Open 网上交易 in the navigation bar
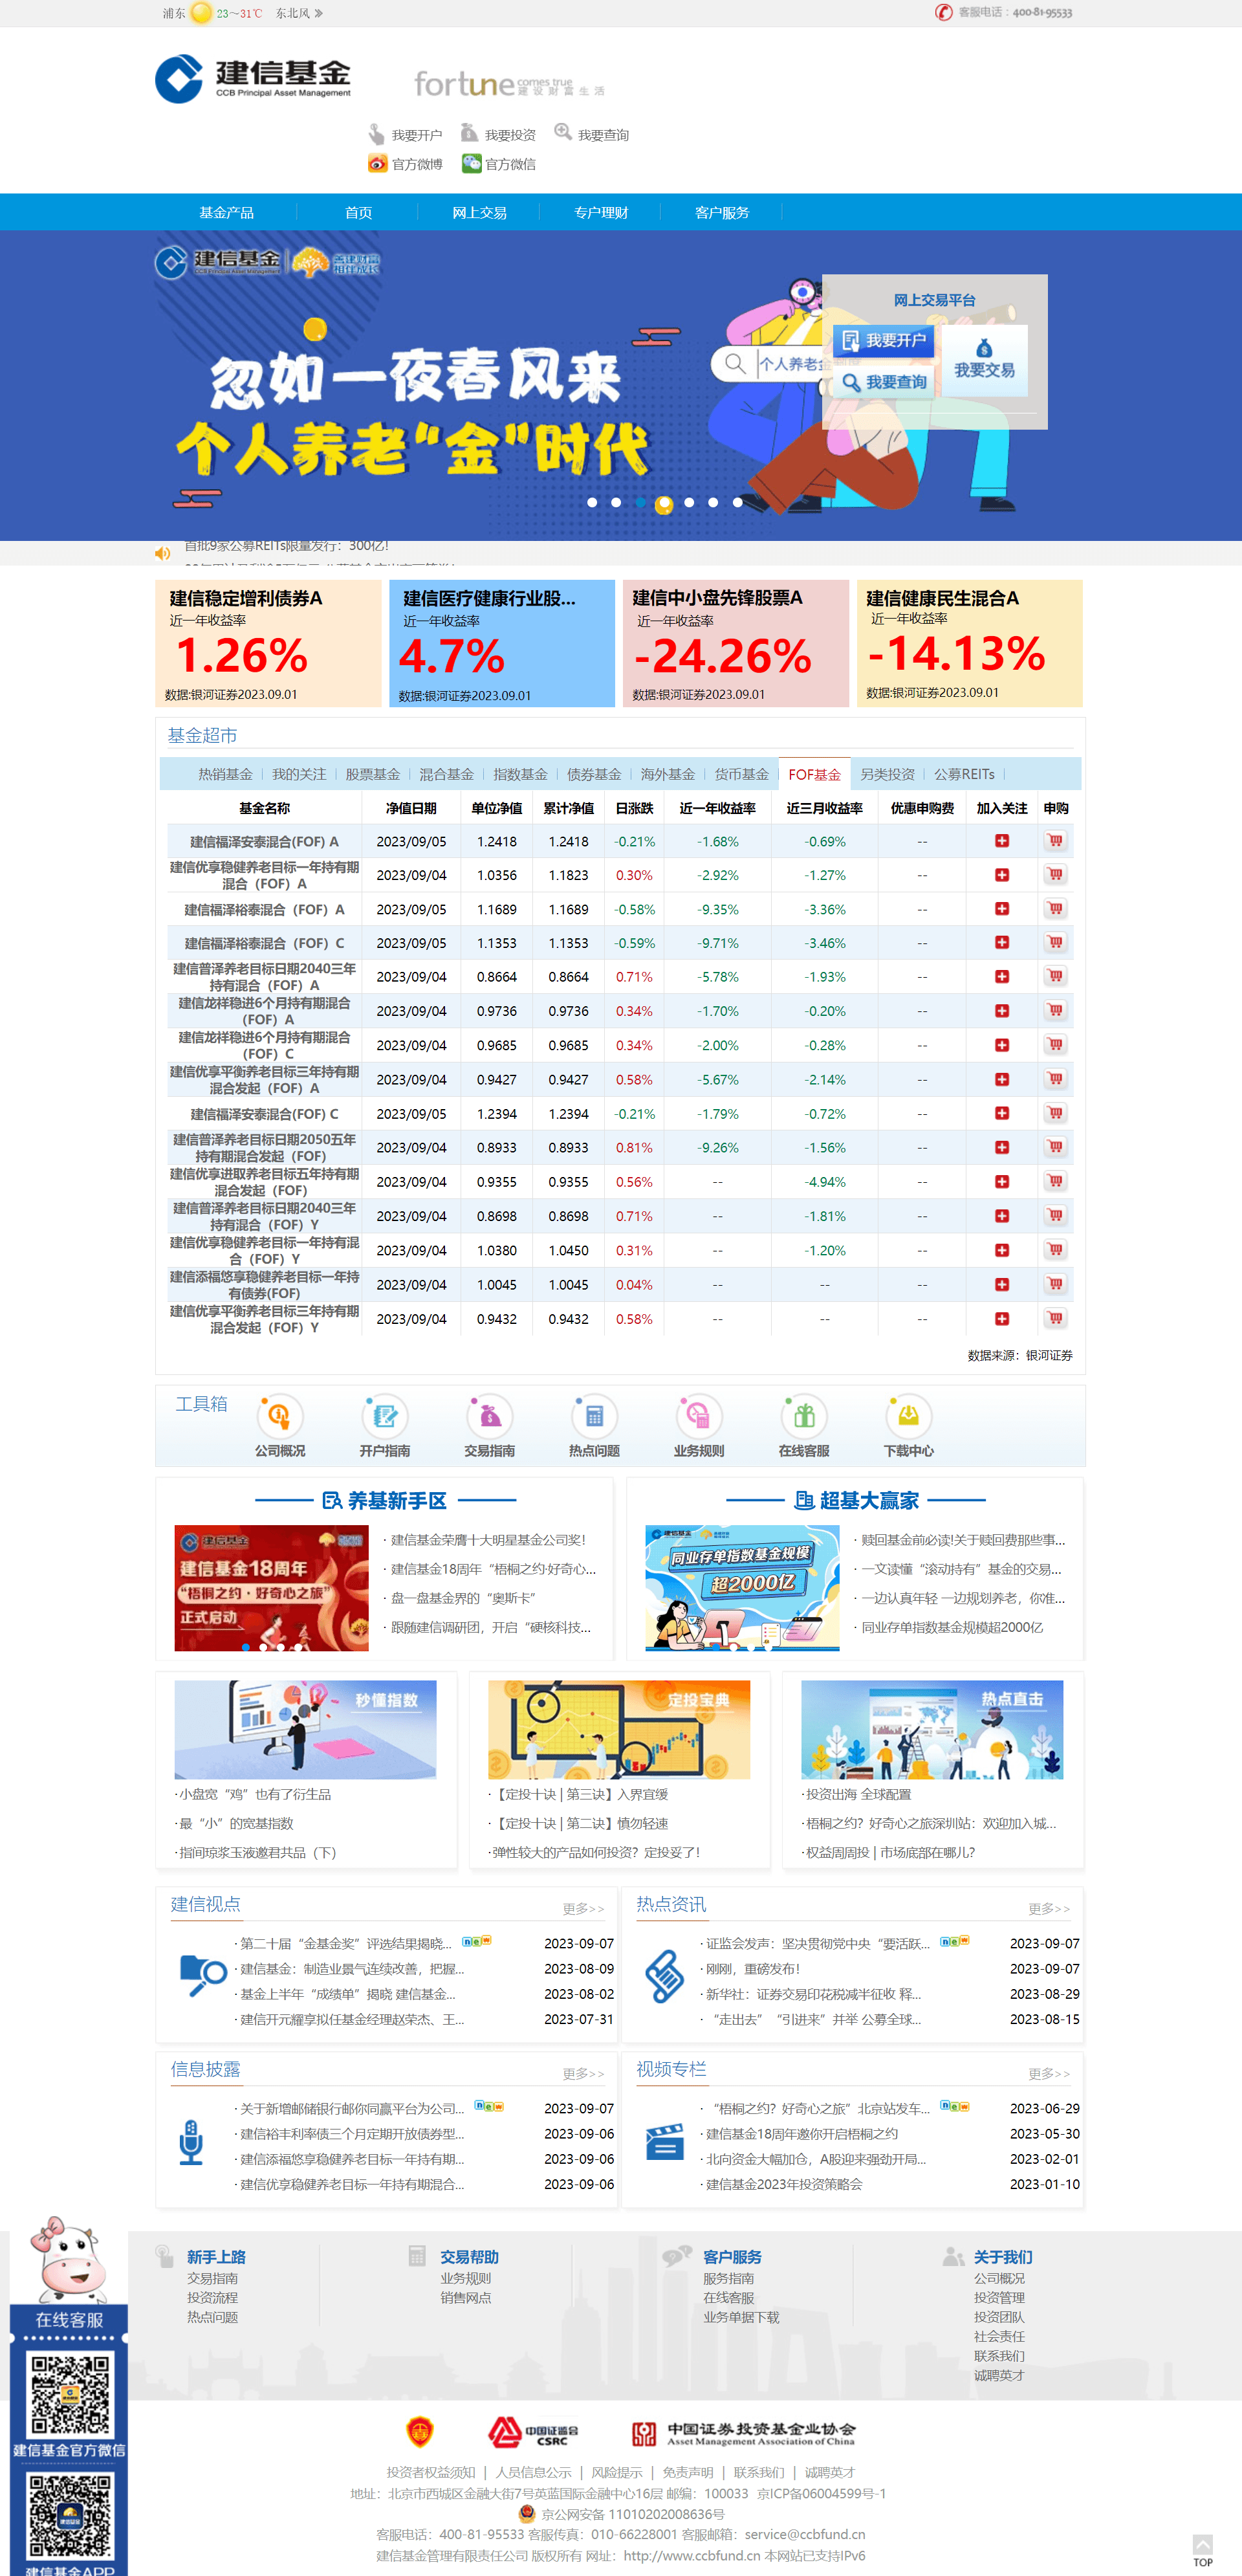 [x=479, y=212]
